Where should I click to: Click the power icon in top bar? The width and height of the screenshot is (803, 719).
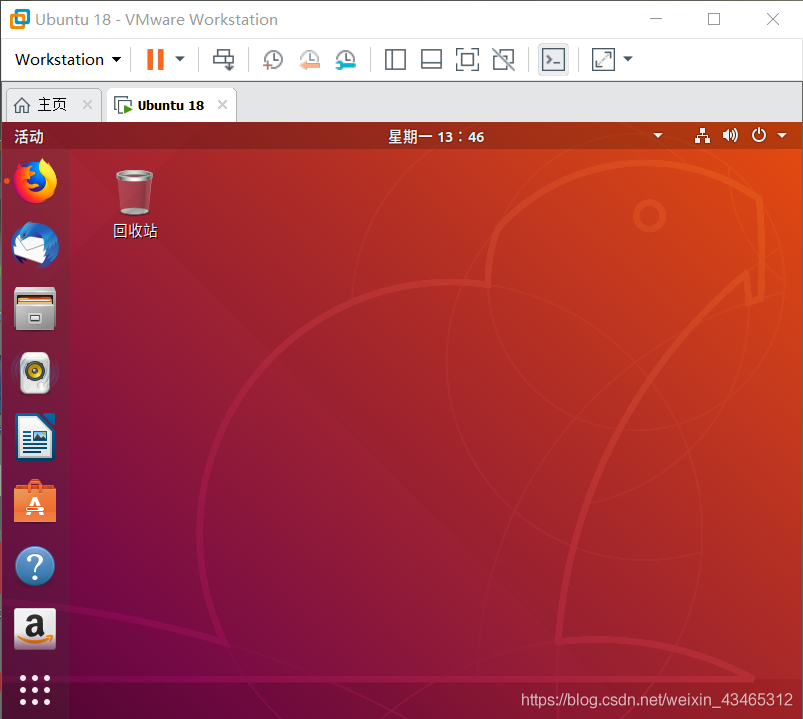(x=758, y=136)
